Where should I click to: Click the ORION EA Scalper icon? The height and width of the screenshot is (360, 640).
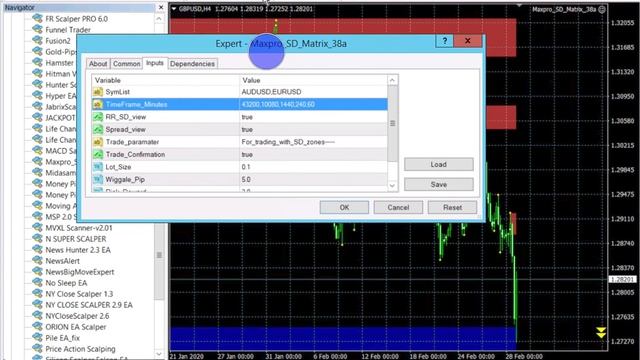coord(38,327)
